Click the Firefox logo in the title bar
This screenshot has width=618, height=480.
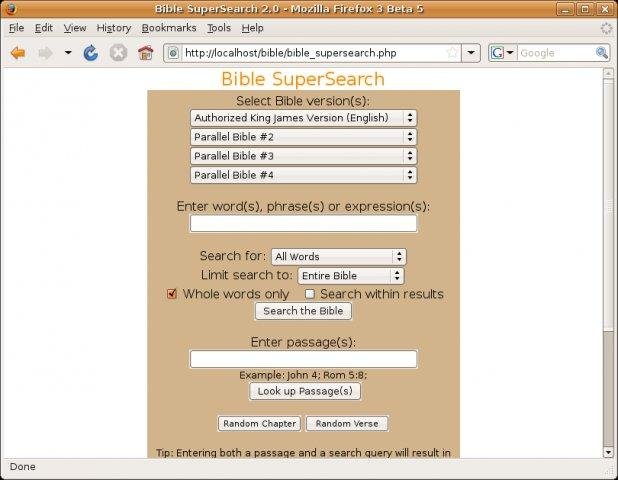point(11,9)
